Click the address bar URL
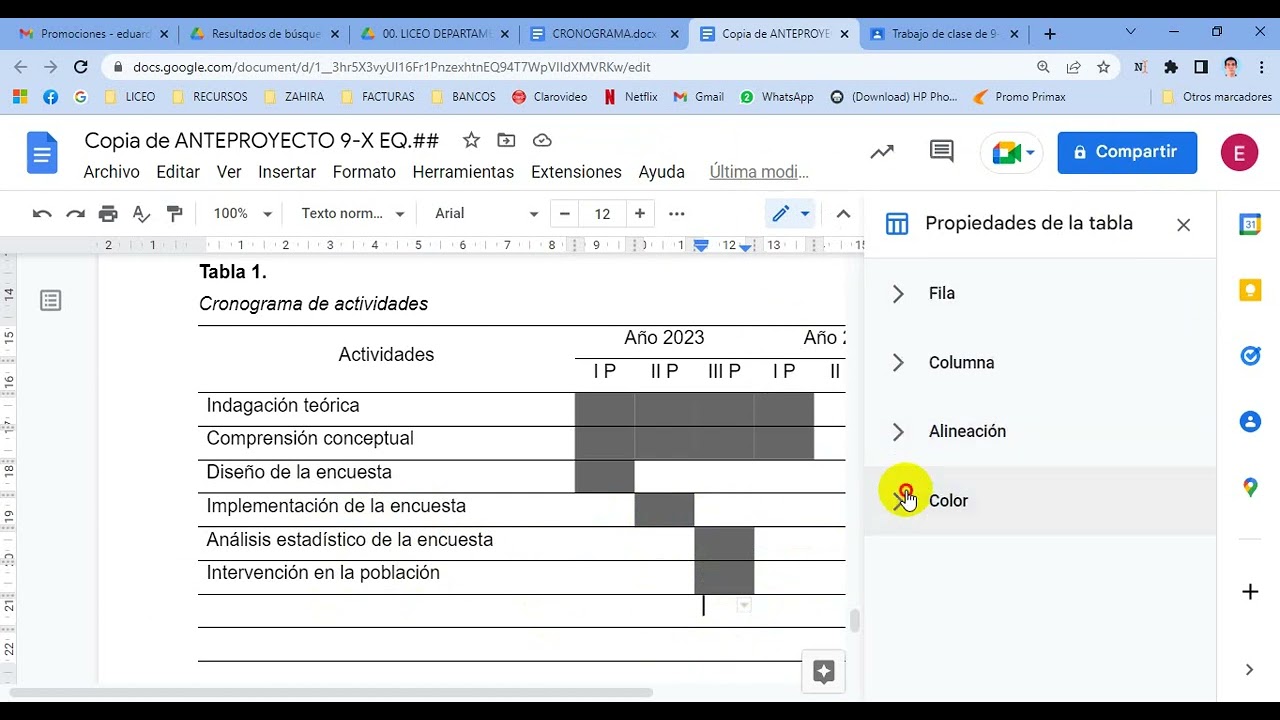Viewport: 1280px width, 720px height. click(391, 67)
